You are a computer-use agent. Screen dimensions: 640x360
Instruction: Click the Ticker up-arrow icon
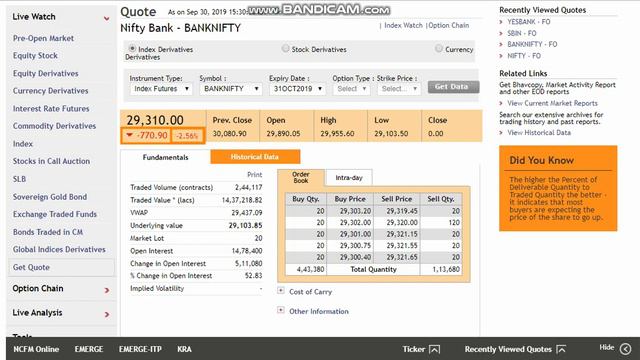tap(435, 349)
